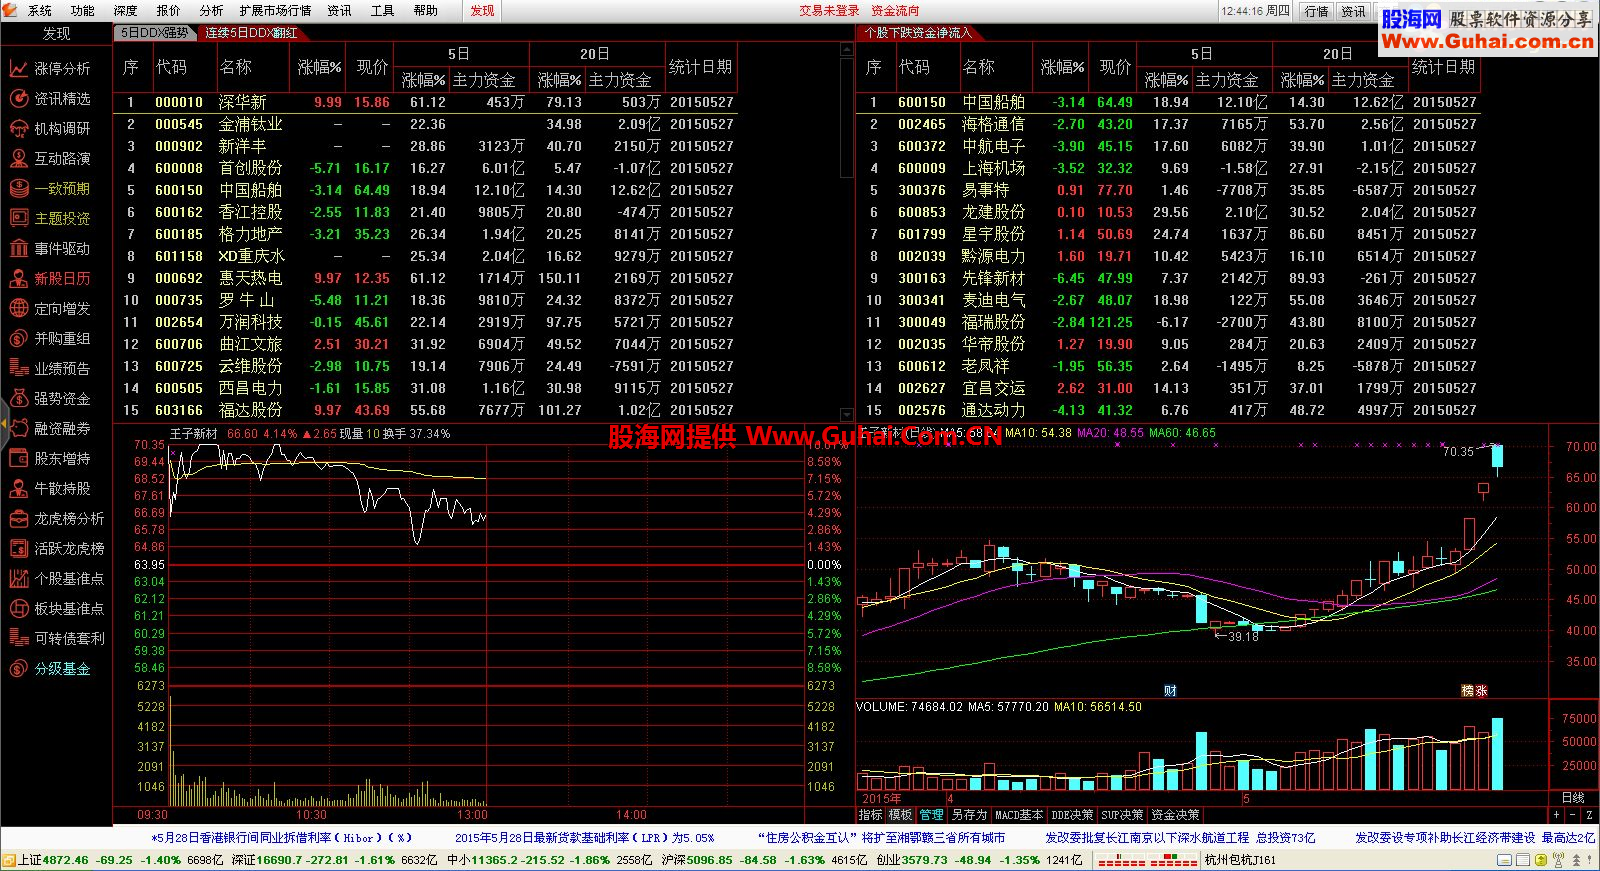Screen dimensions: 1600x871
Task: Open the 帮助 menu
Action: (426, 11)
